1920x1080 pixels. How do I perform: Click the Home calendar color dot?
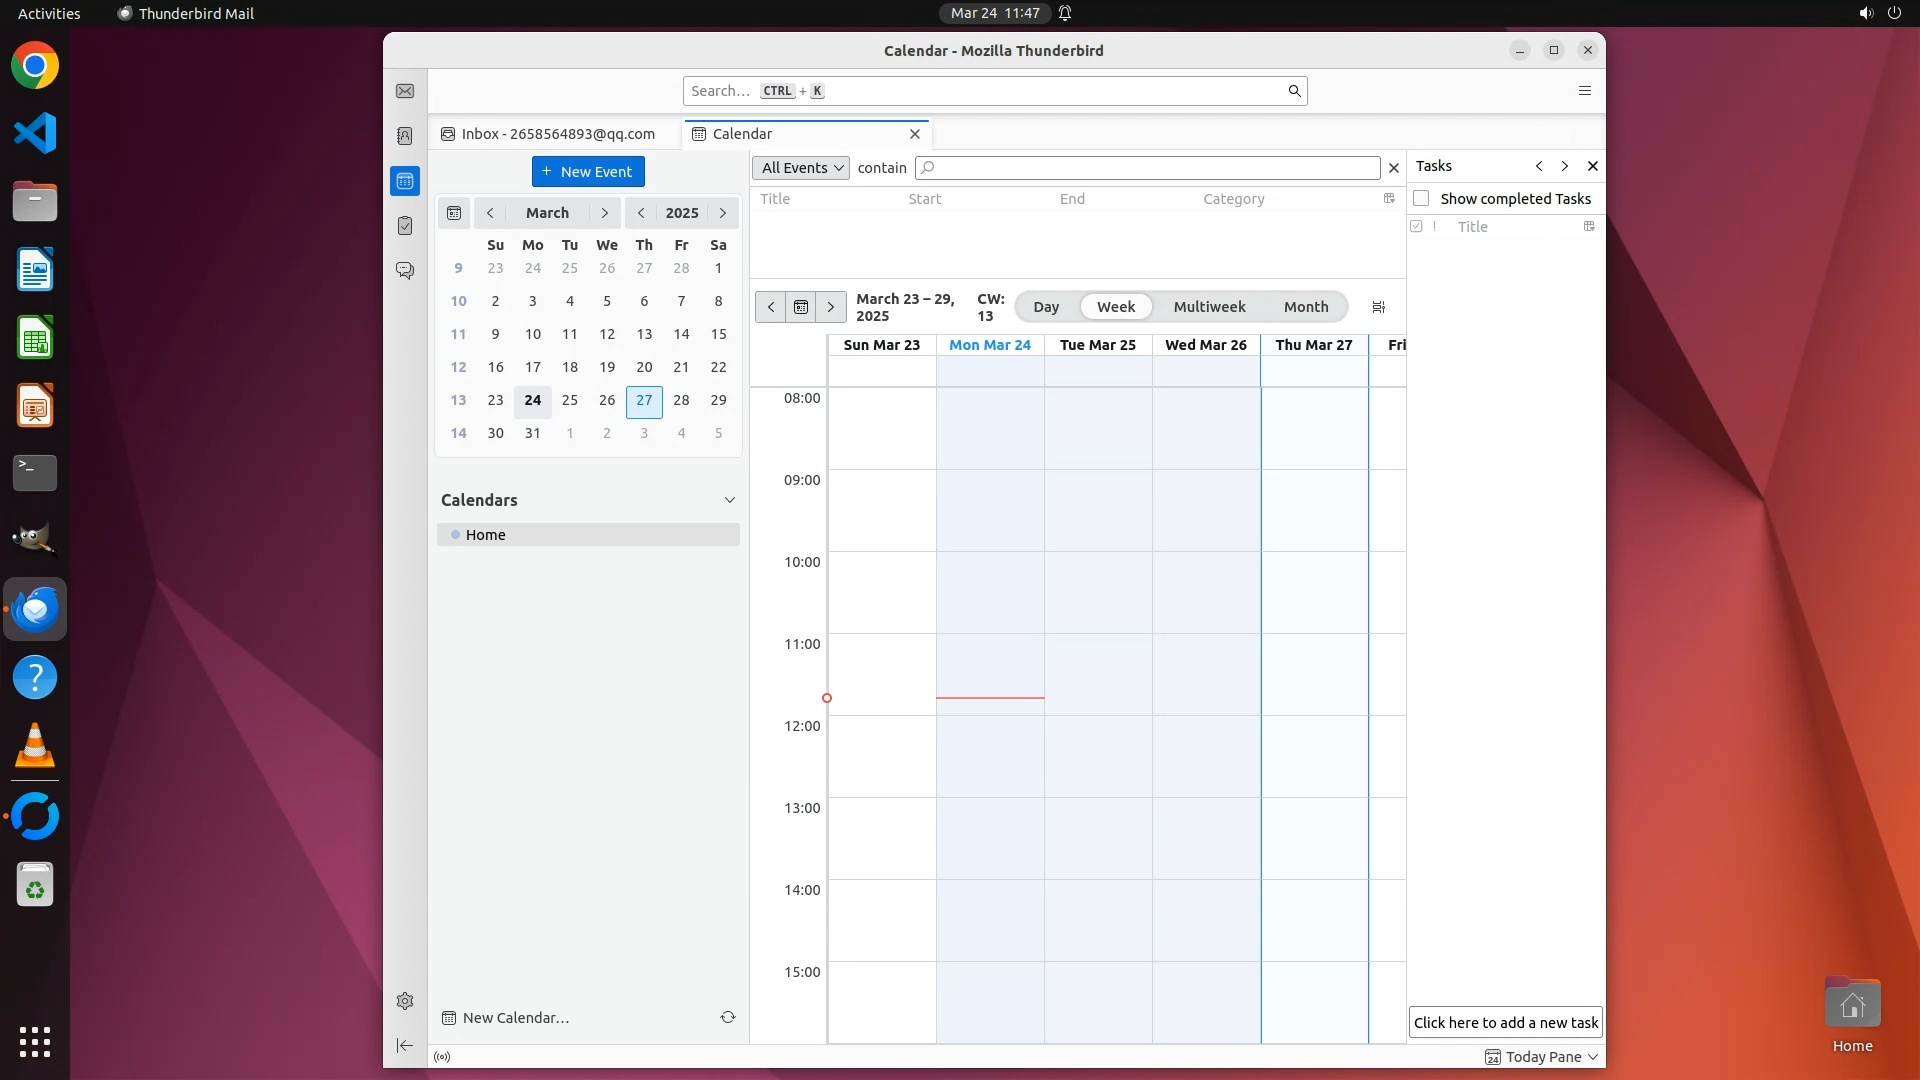point(455,535)
